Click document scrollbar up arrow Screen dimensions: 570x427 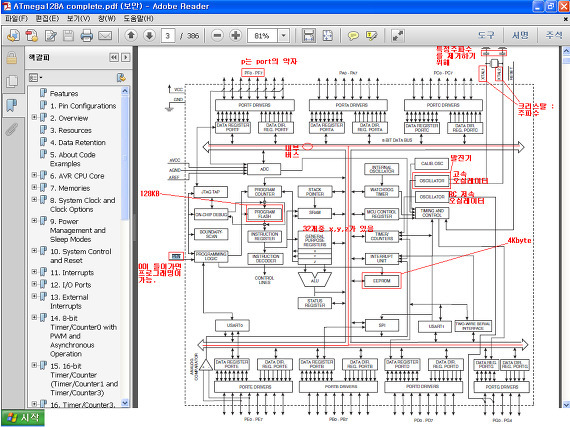click(x=566, y=51)
